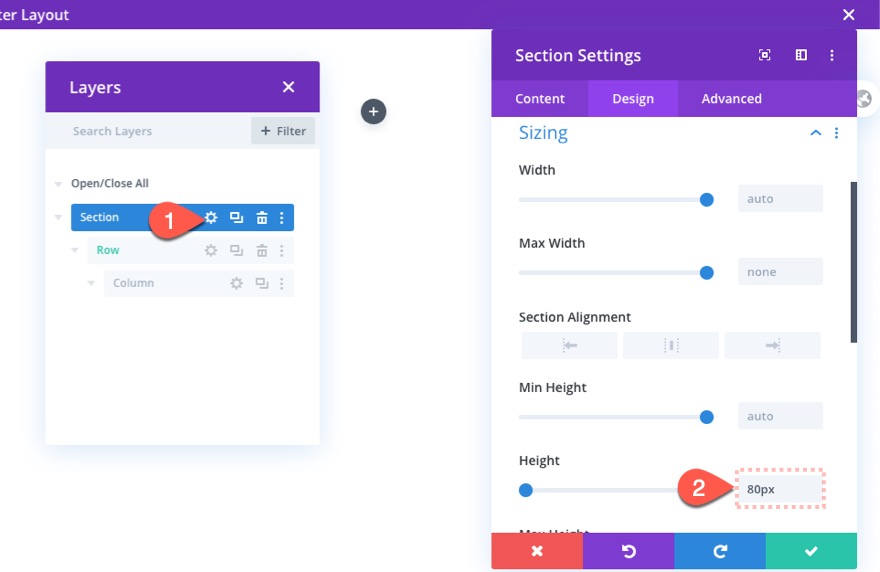Screen dimensions: 880x572
Task: Select the Column layer row
Action: (199, 283)
